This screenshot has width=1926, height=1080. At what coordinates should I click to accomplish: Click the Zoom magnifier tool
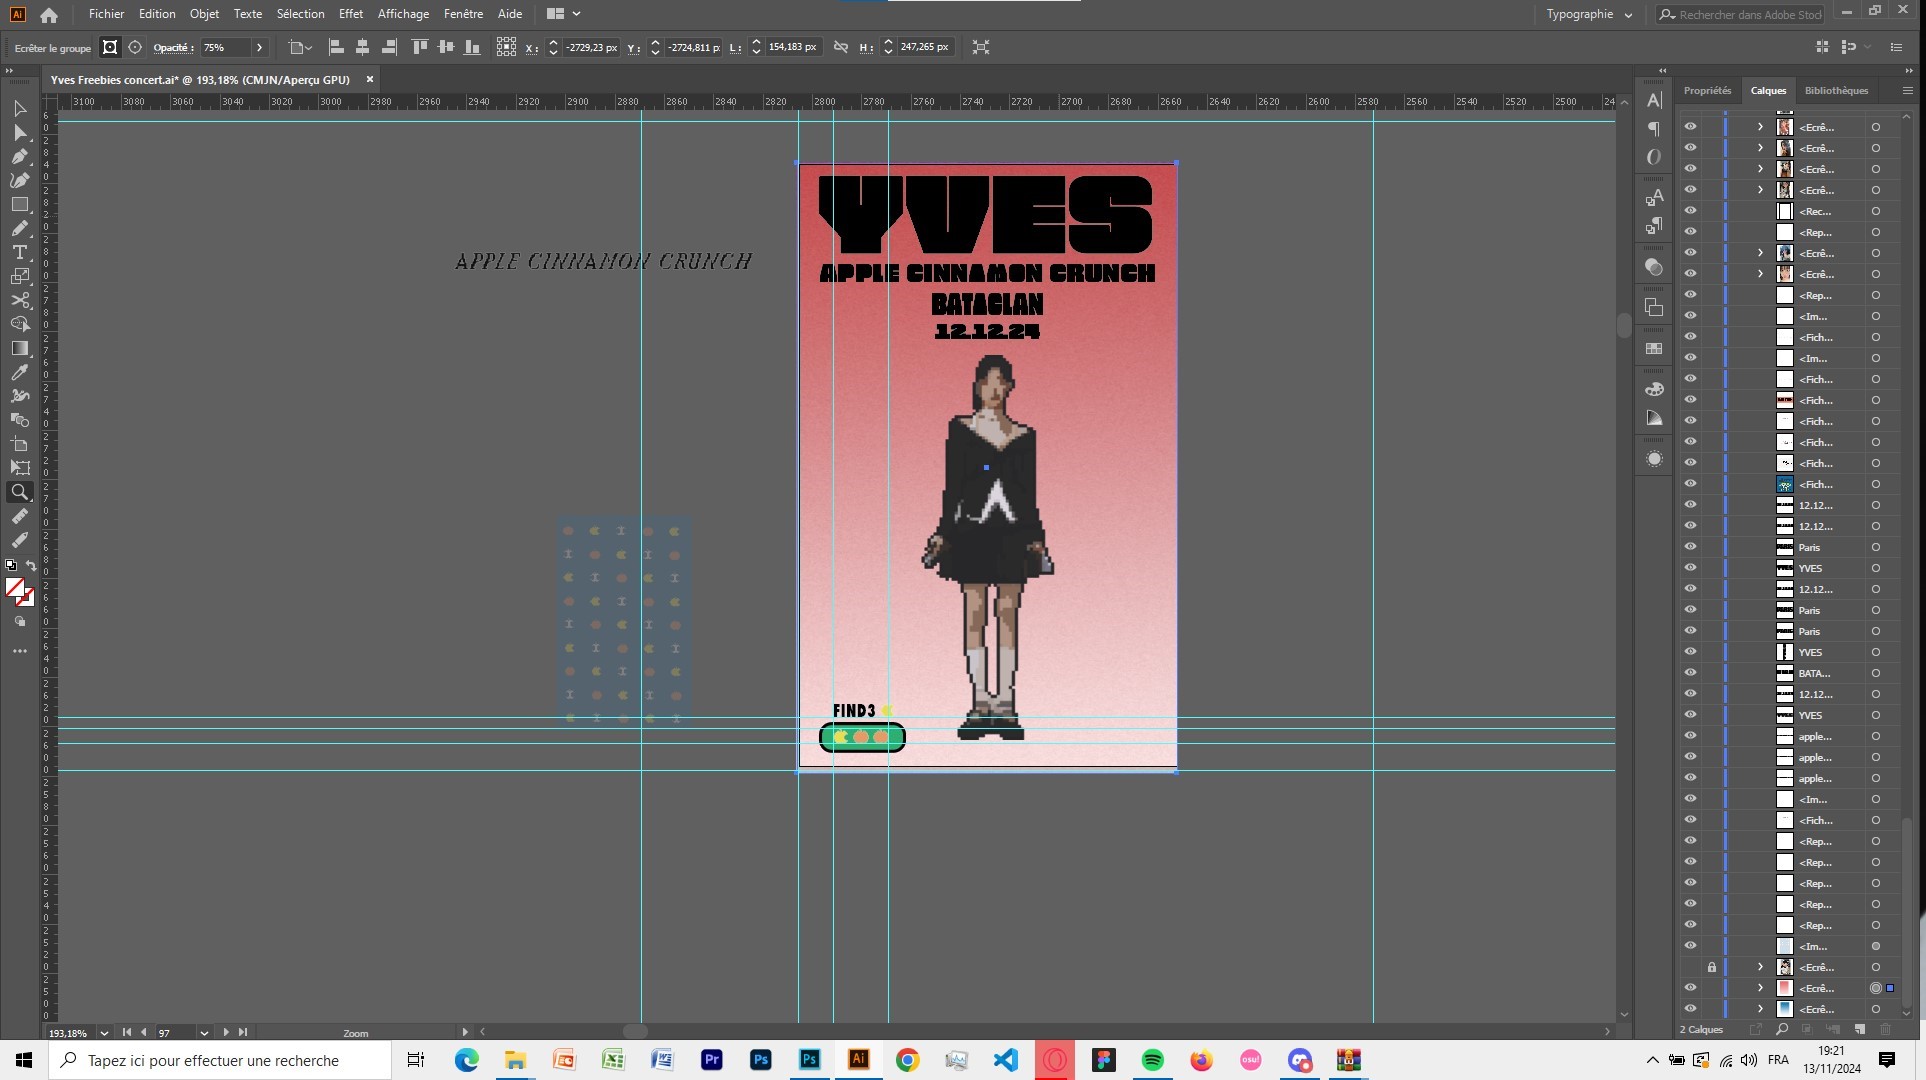click(19, 492)
